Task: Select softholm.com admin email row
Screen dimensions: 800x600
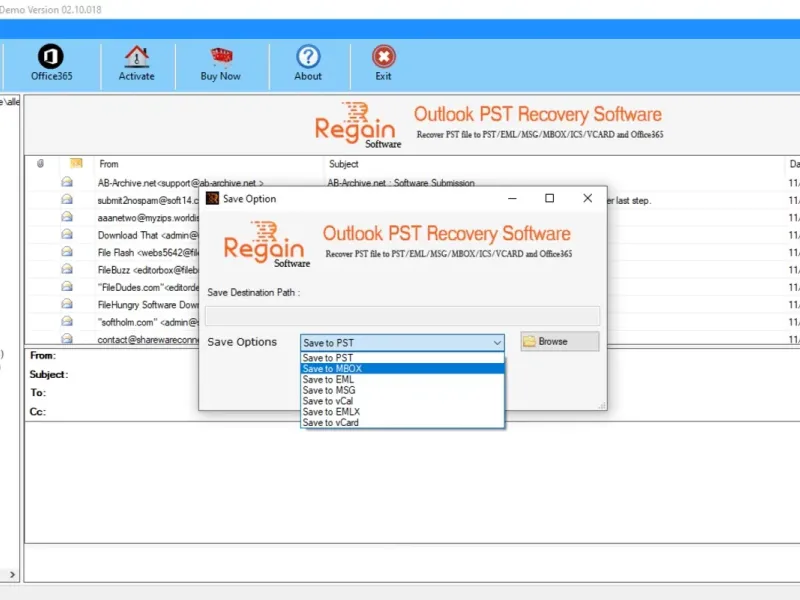Action: click(148, 322)
